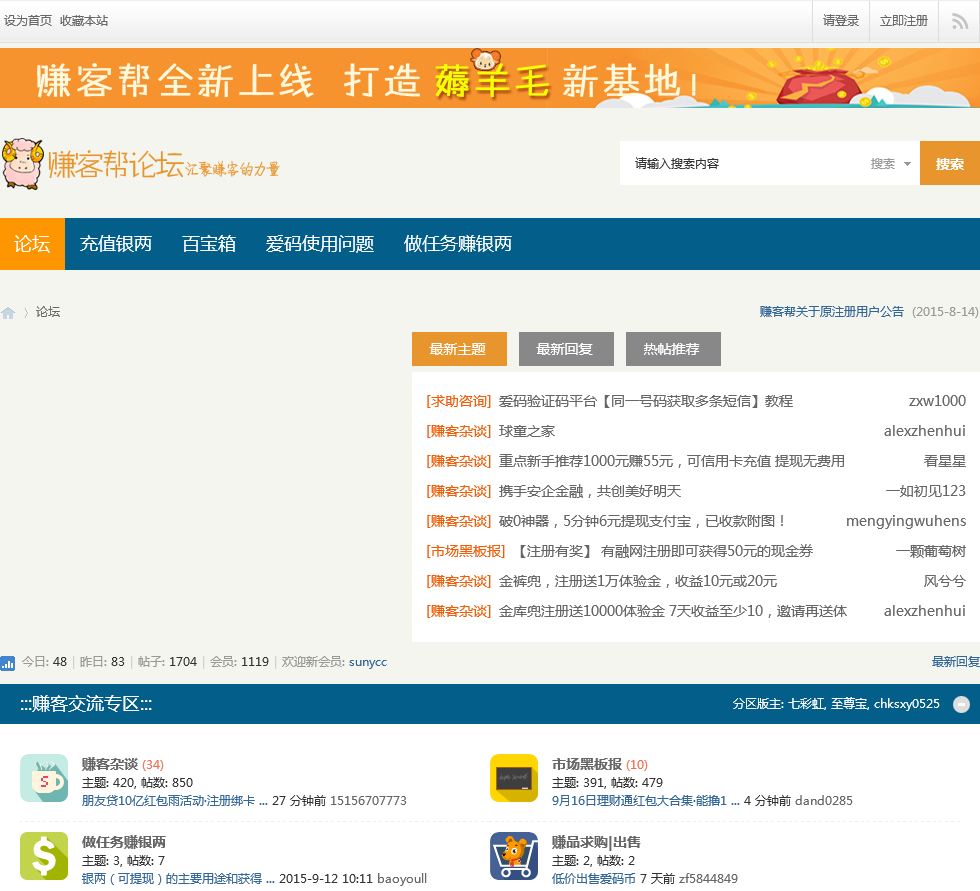View moderator 七彩虹 profile
Viewport: 980px width, 891px height.
(x=806, y=704)
